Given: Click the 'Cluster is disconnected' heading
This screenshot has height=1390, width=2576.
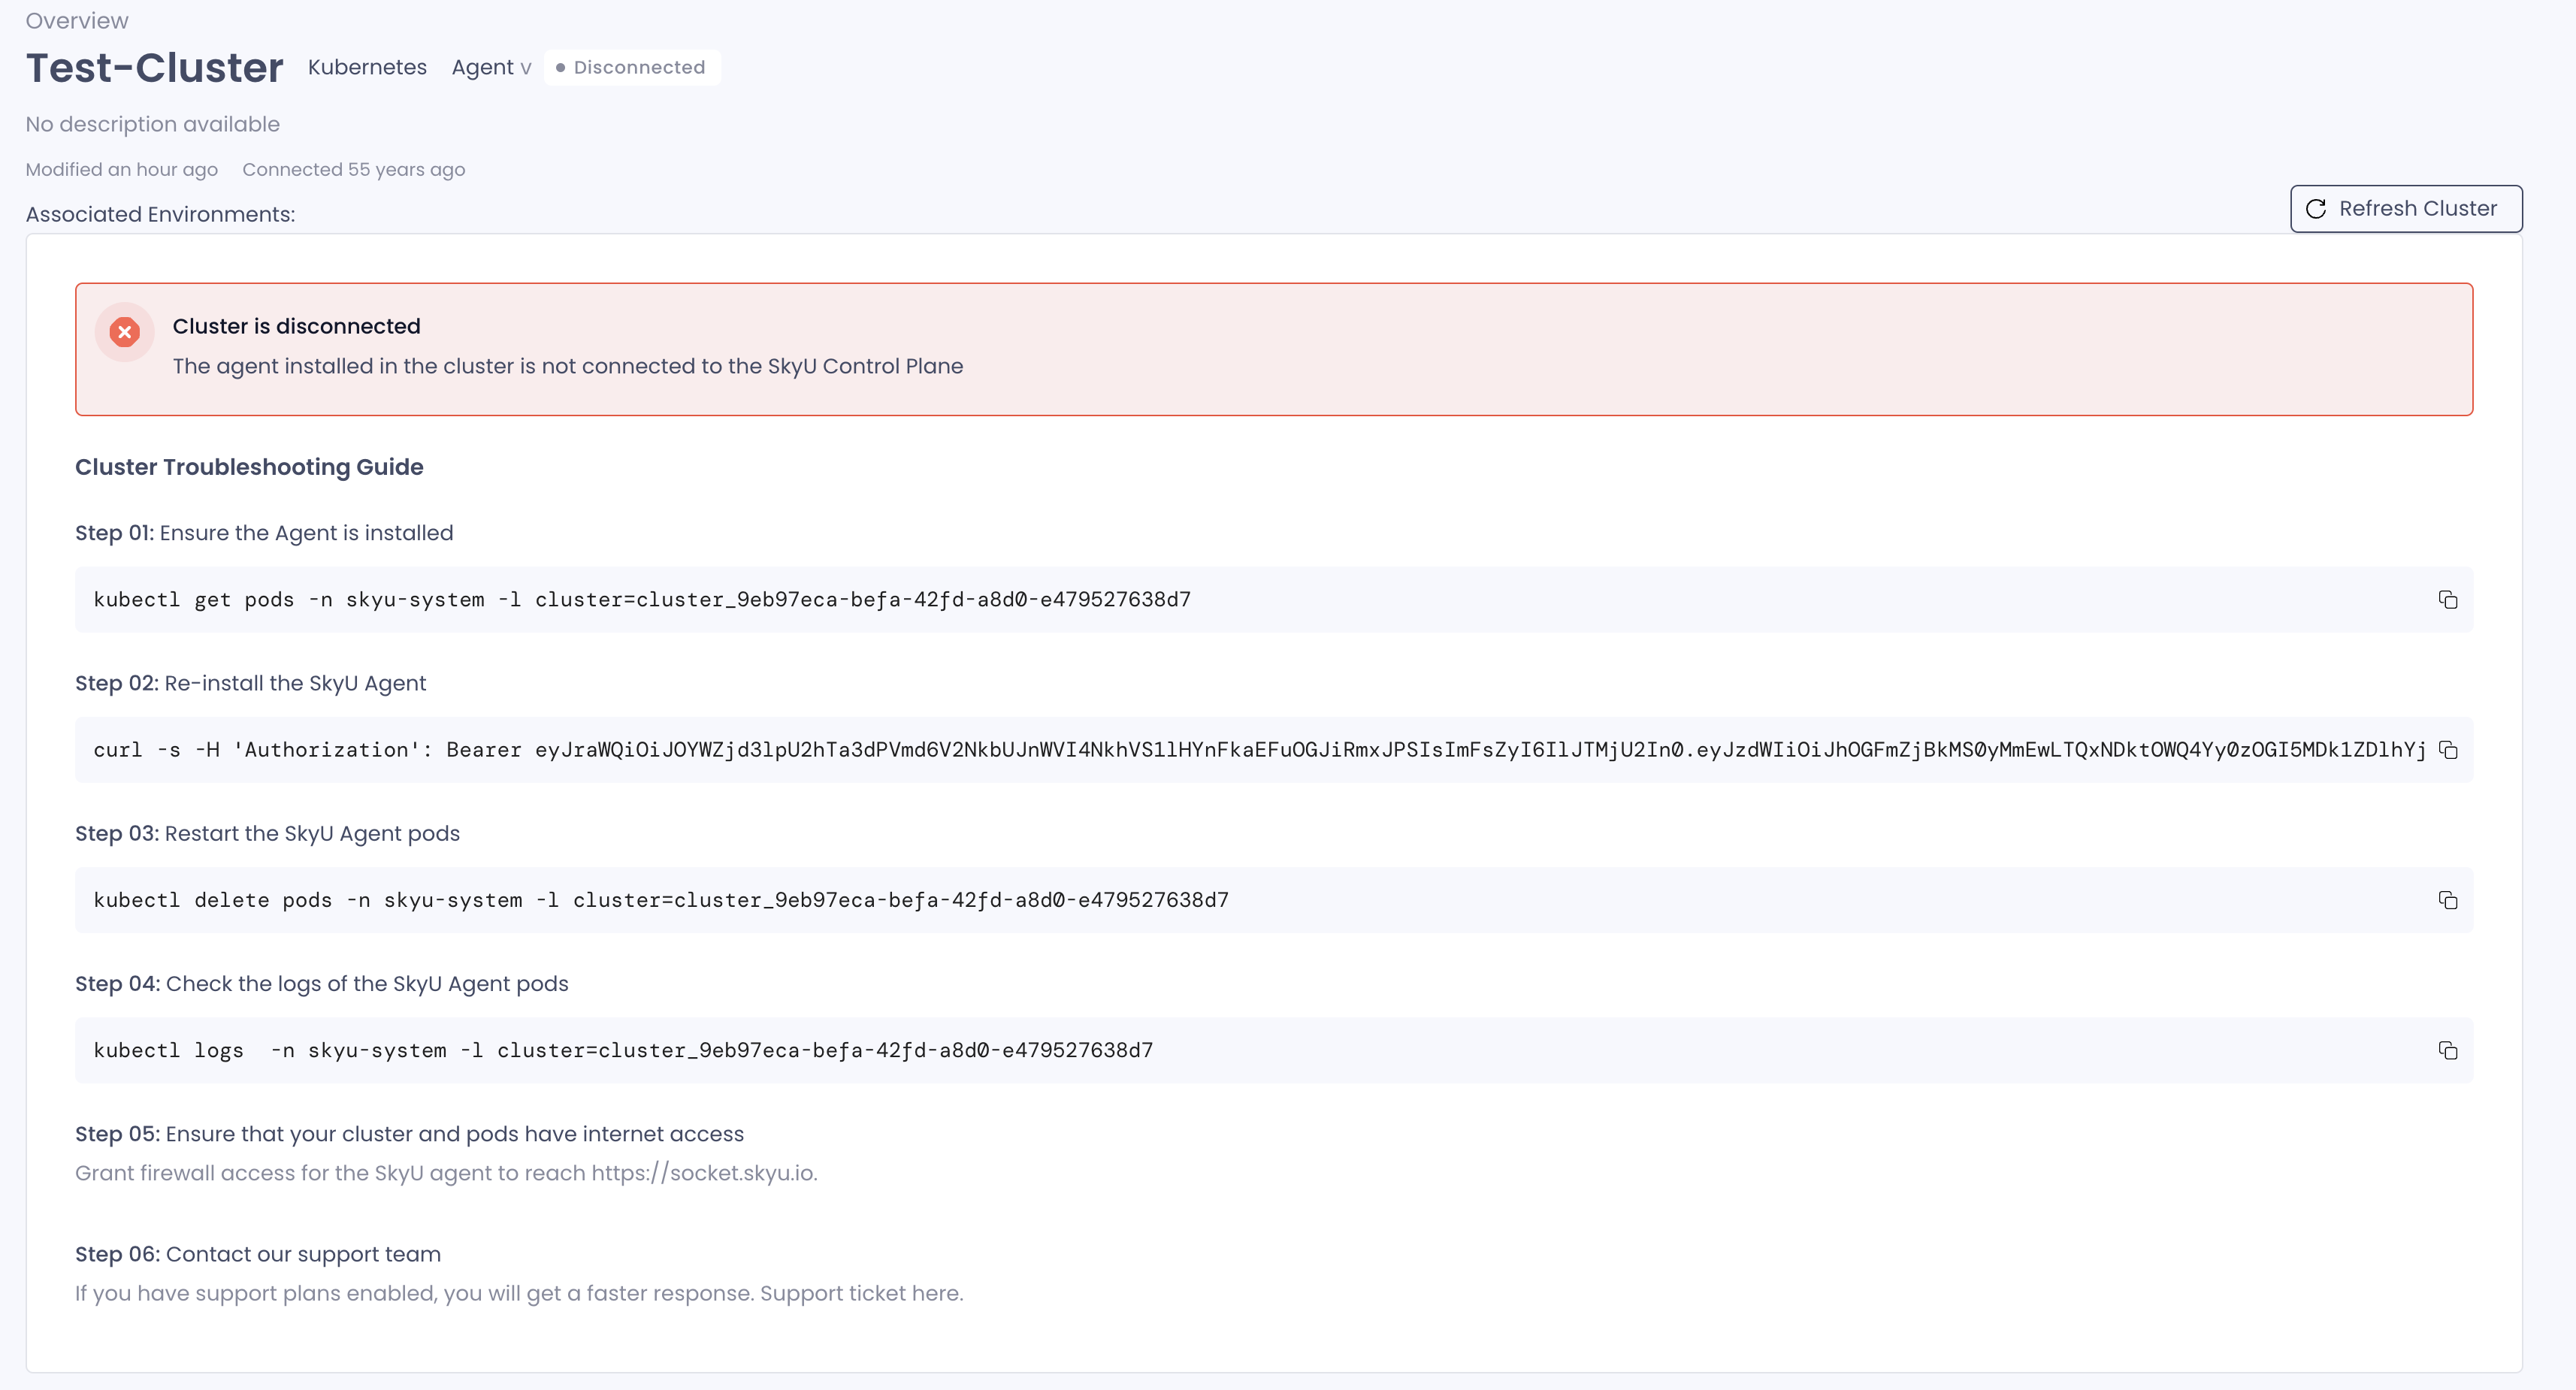Looking at the screenshot, I should (x=296, y=326).
